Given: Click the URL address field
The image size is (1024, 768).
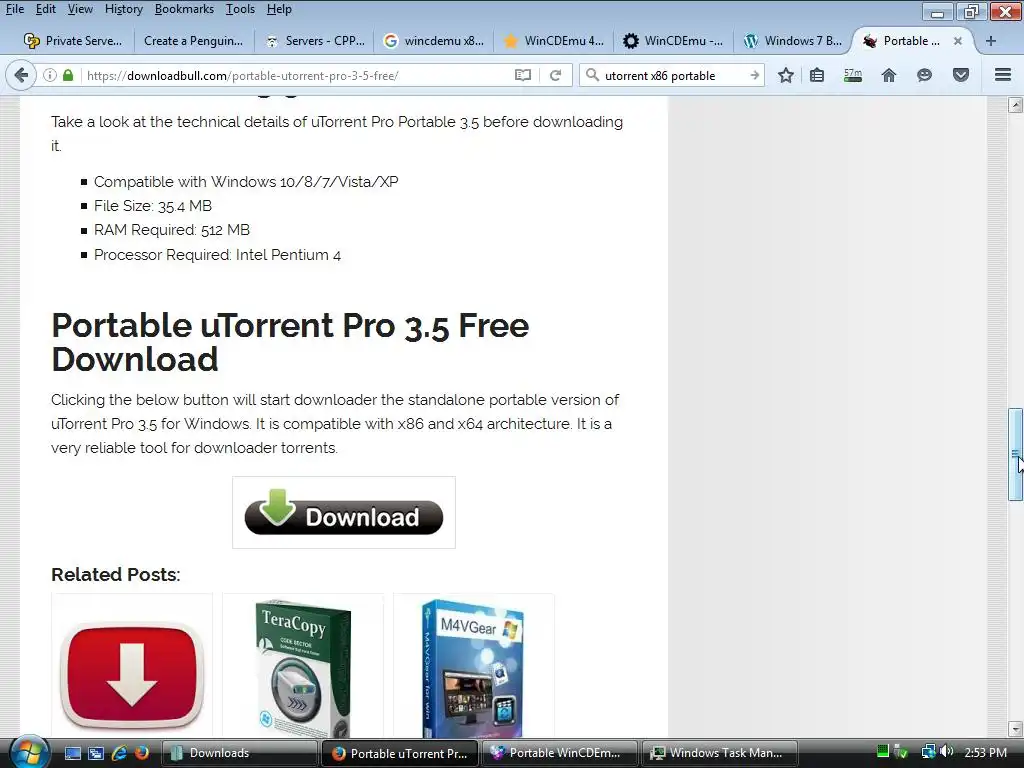Looking at the screenshot, I should click(297, 75).
